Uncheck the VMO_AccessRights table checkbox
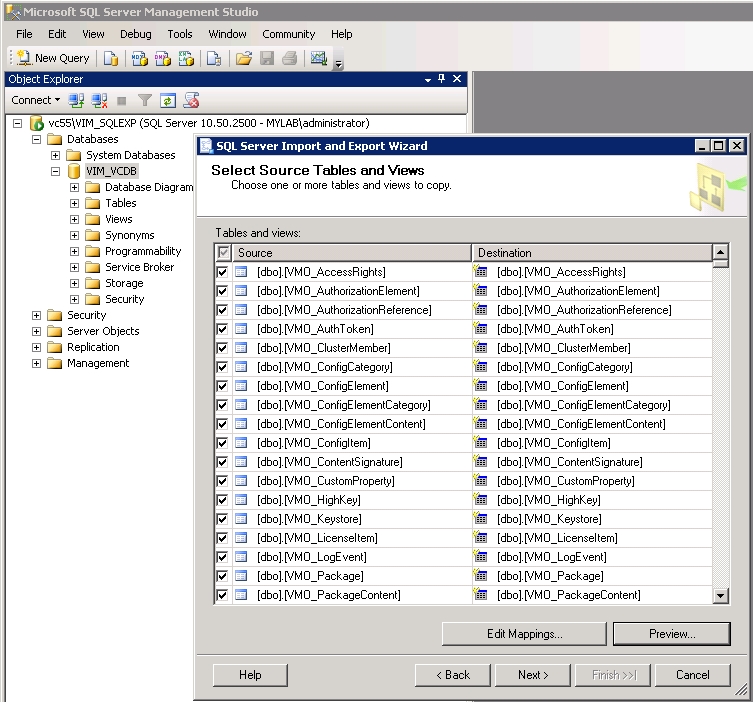 click(222, 272)
